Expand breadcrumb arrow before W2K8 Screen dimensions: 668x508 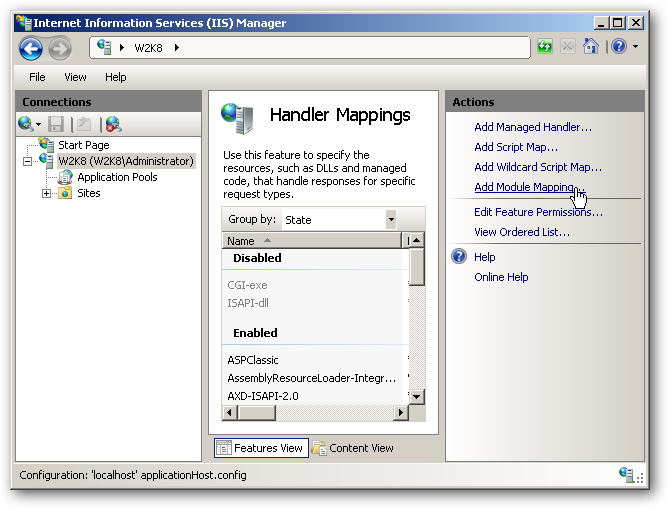pyautogui.click(x=122, y=47)
